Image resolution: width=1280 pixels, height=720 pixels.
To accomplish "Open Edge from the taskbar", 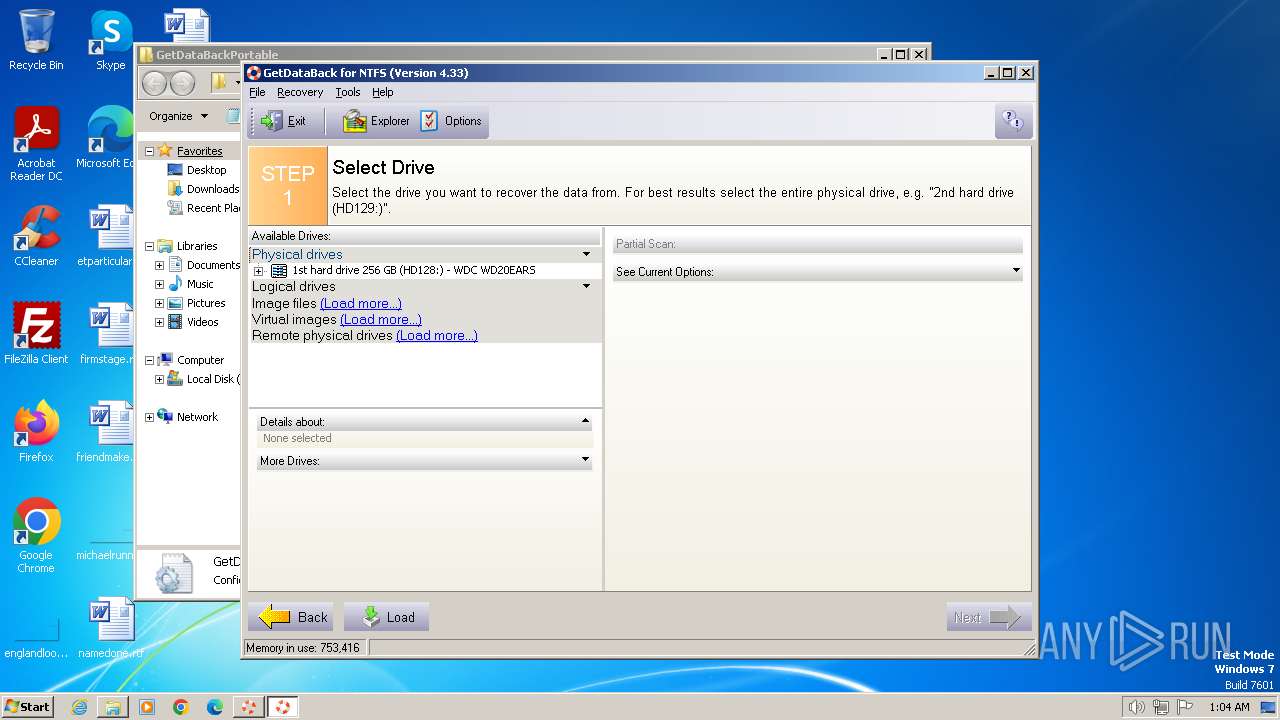I will click(215, 707).
